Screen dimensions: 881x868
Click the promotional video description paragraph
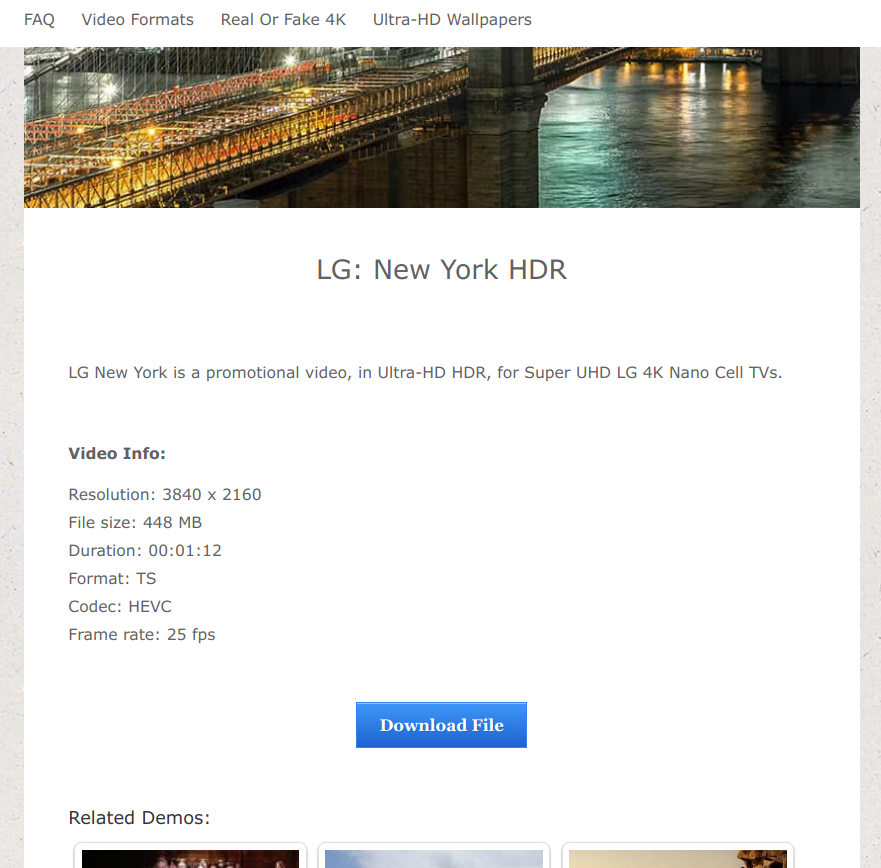[x=425, y=373]
